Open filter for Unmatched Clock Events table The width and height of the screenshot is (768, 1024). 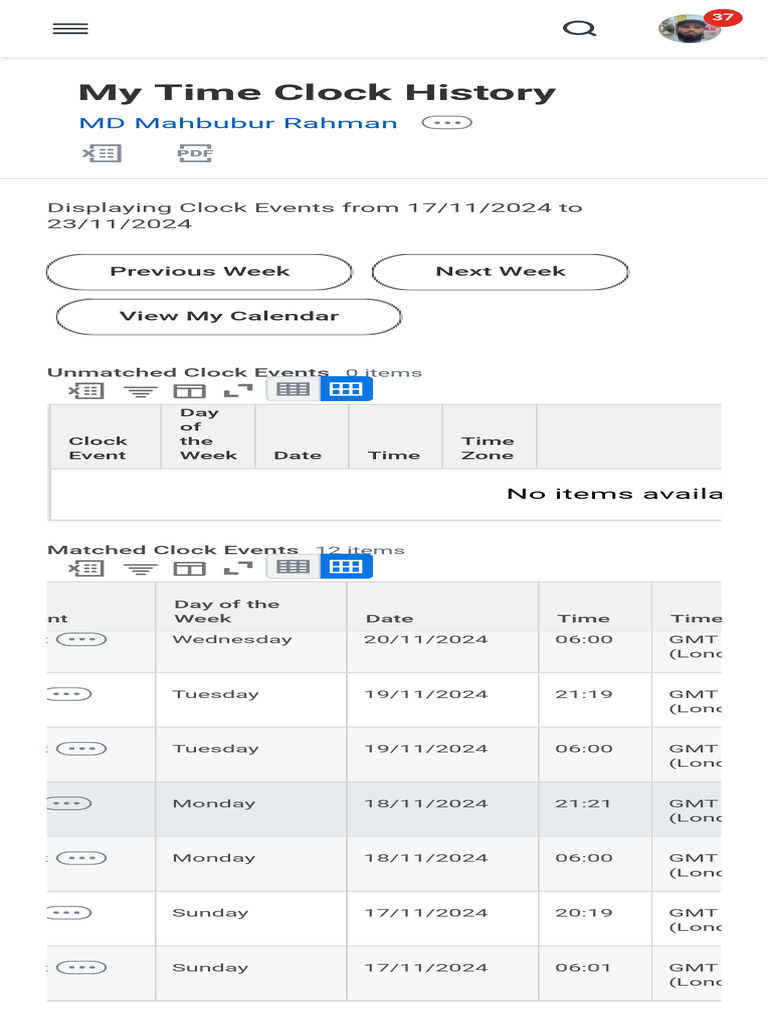(x=140, y=391)
